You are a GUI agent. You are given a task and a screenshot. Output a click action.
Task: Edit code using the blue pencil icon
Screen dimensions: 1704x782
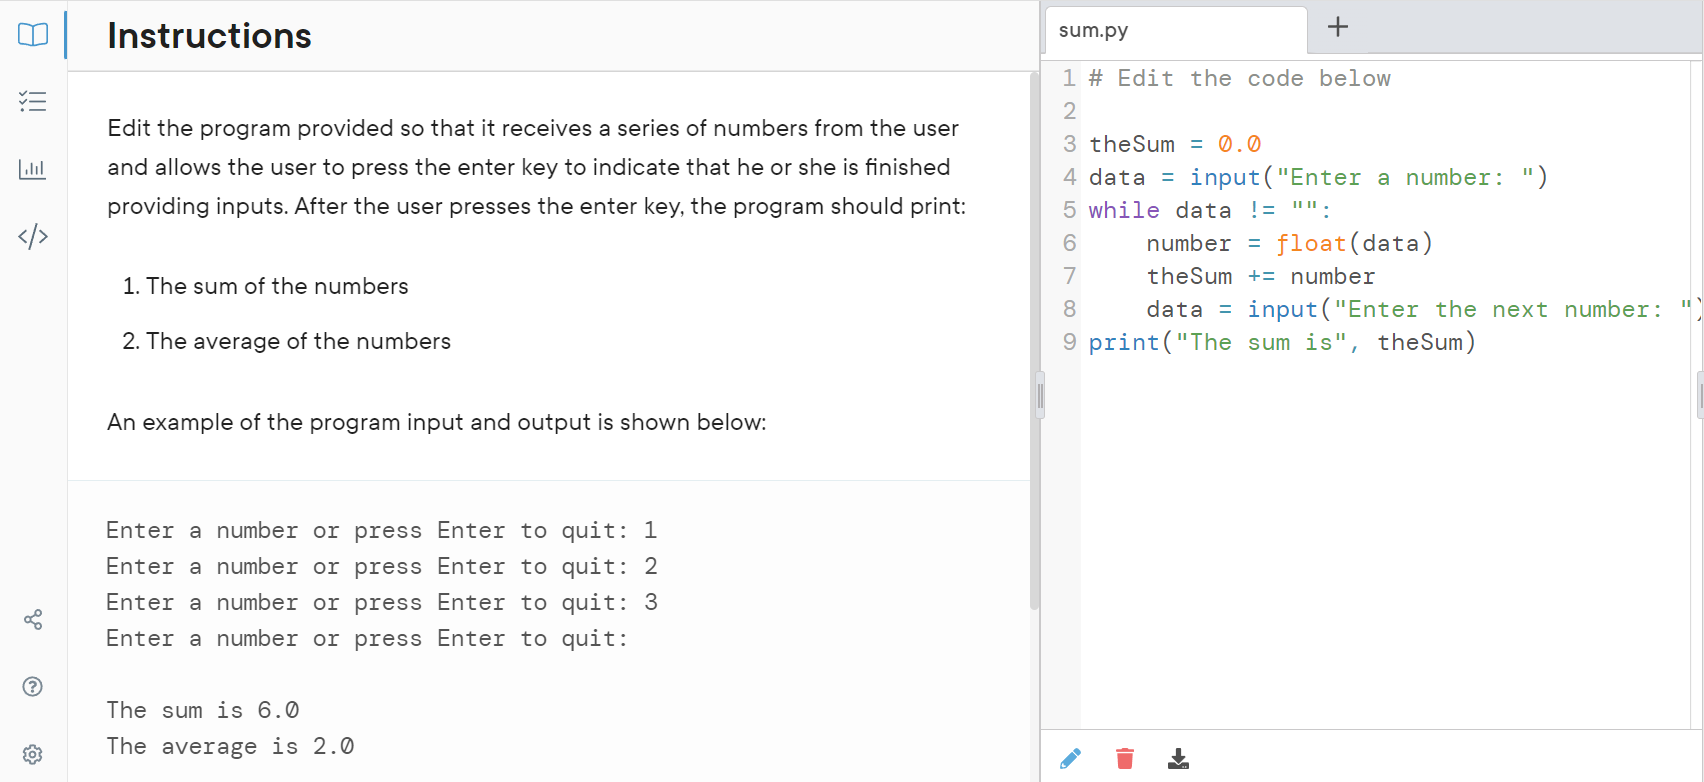[x=1070, y=759]
